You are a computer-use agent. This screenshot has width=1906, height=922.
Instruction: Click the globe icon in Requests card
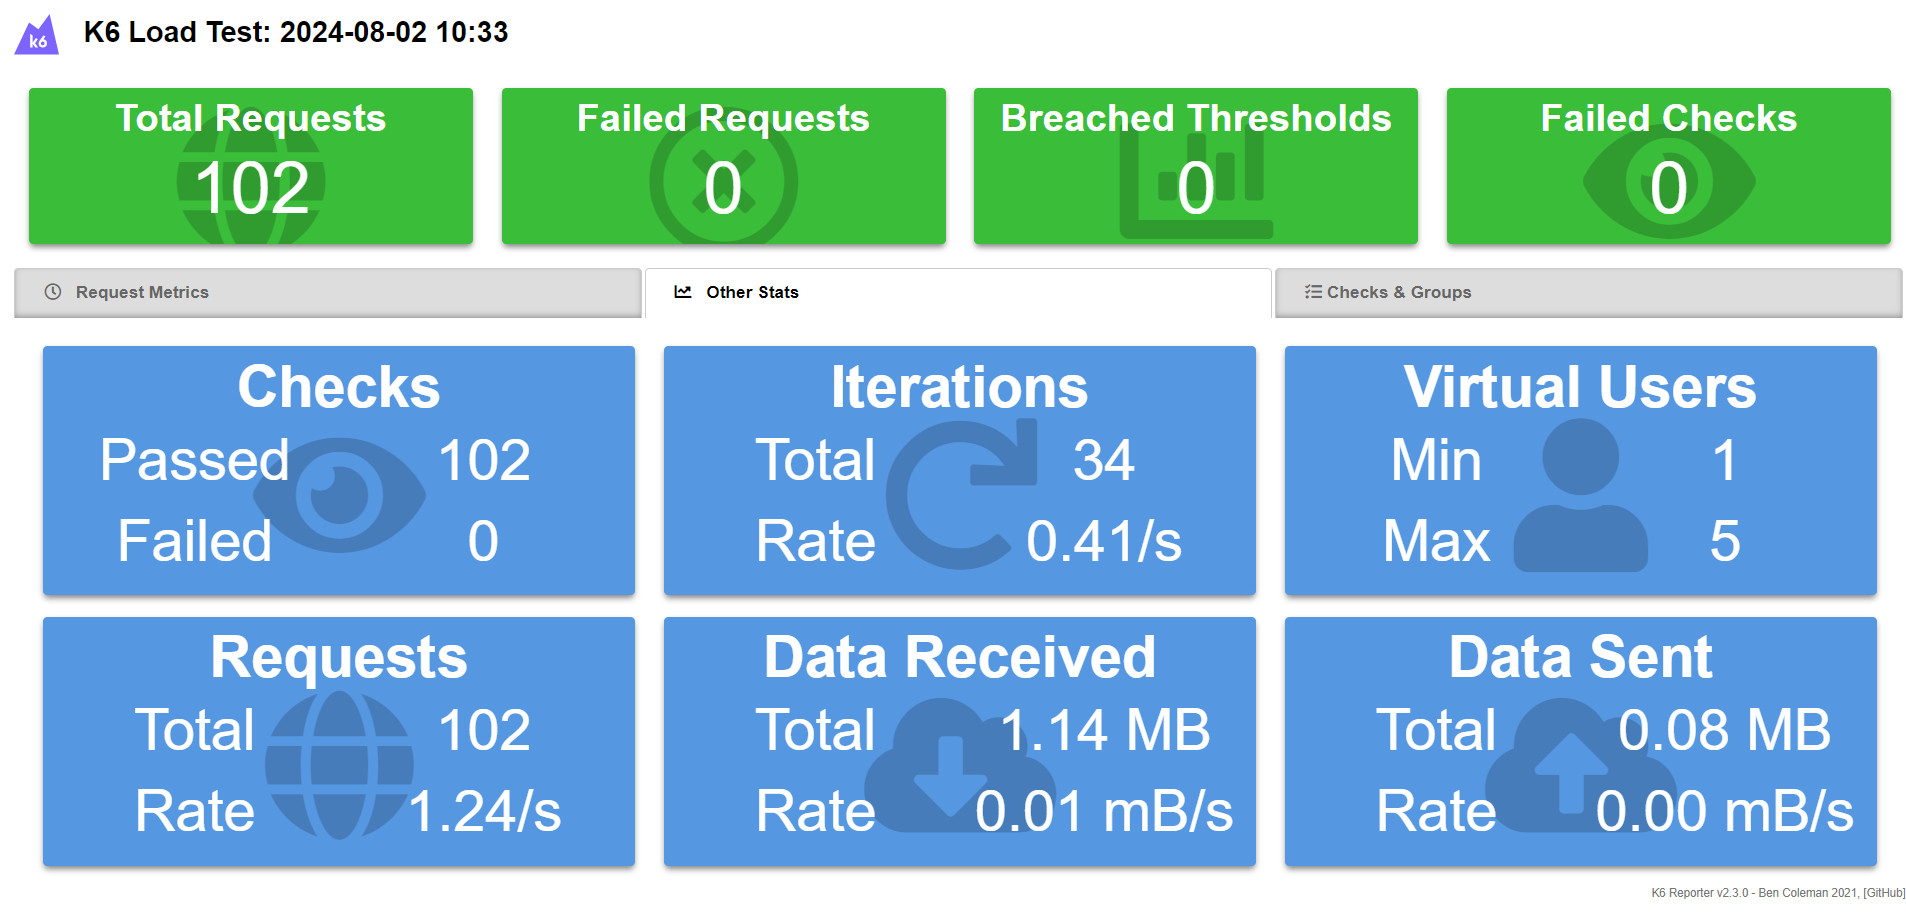point(339,765)
